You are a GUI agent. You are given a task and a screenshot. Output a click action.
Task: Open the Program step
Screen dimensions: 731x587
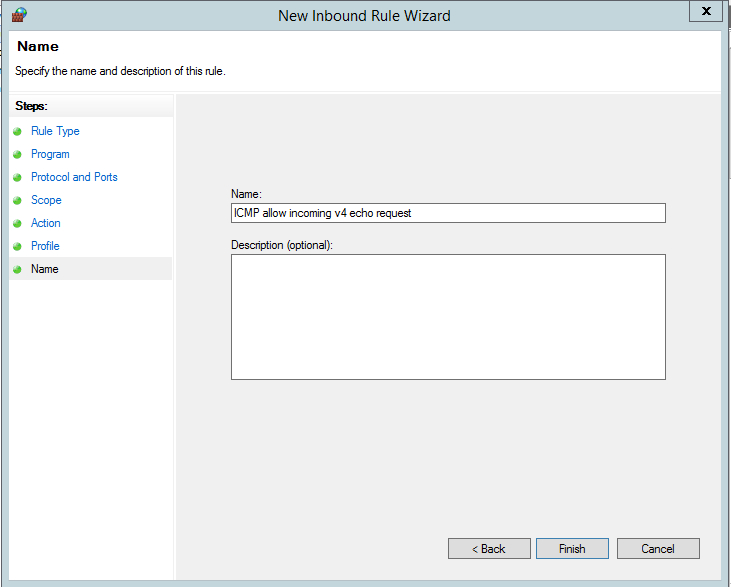(50, 154)
